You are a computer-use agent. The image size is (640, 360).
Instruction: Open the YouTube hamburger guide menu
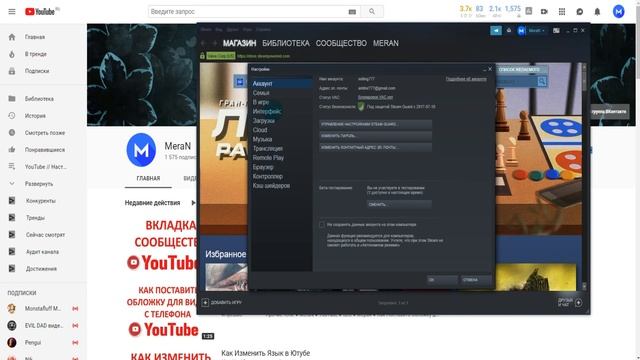pyautogui.click(x=12, y=11)
